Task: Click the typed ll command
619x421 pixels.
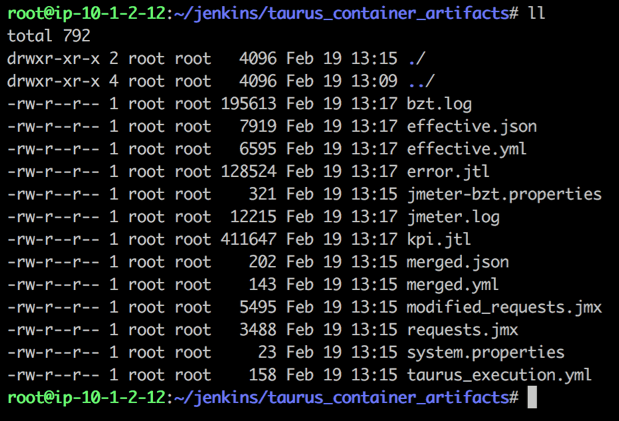Action: tap(537, 13)
